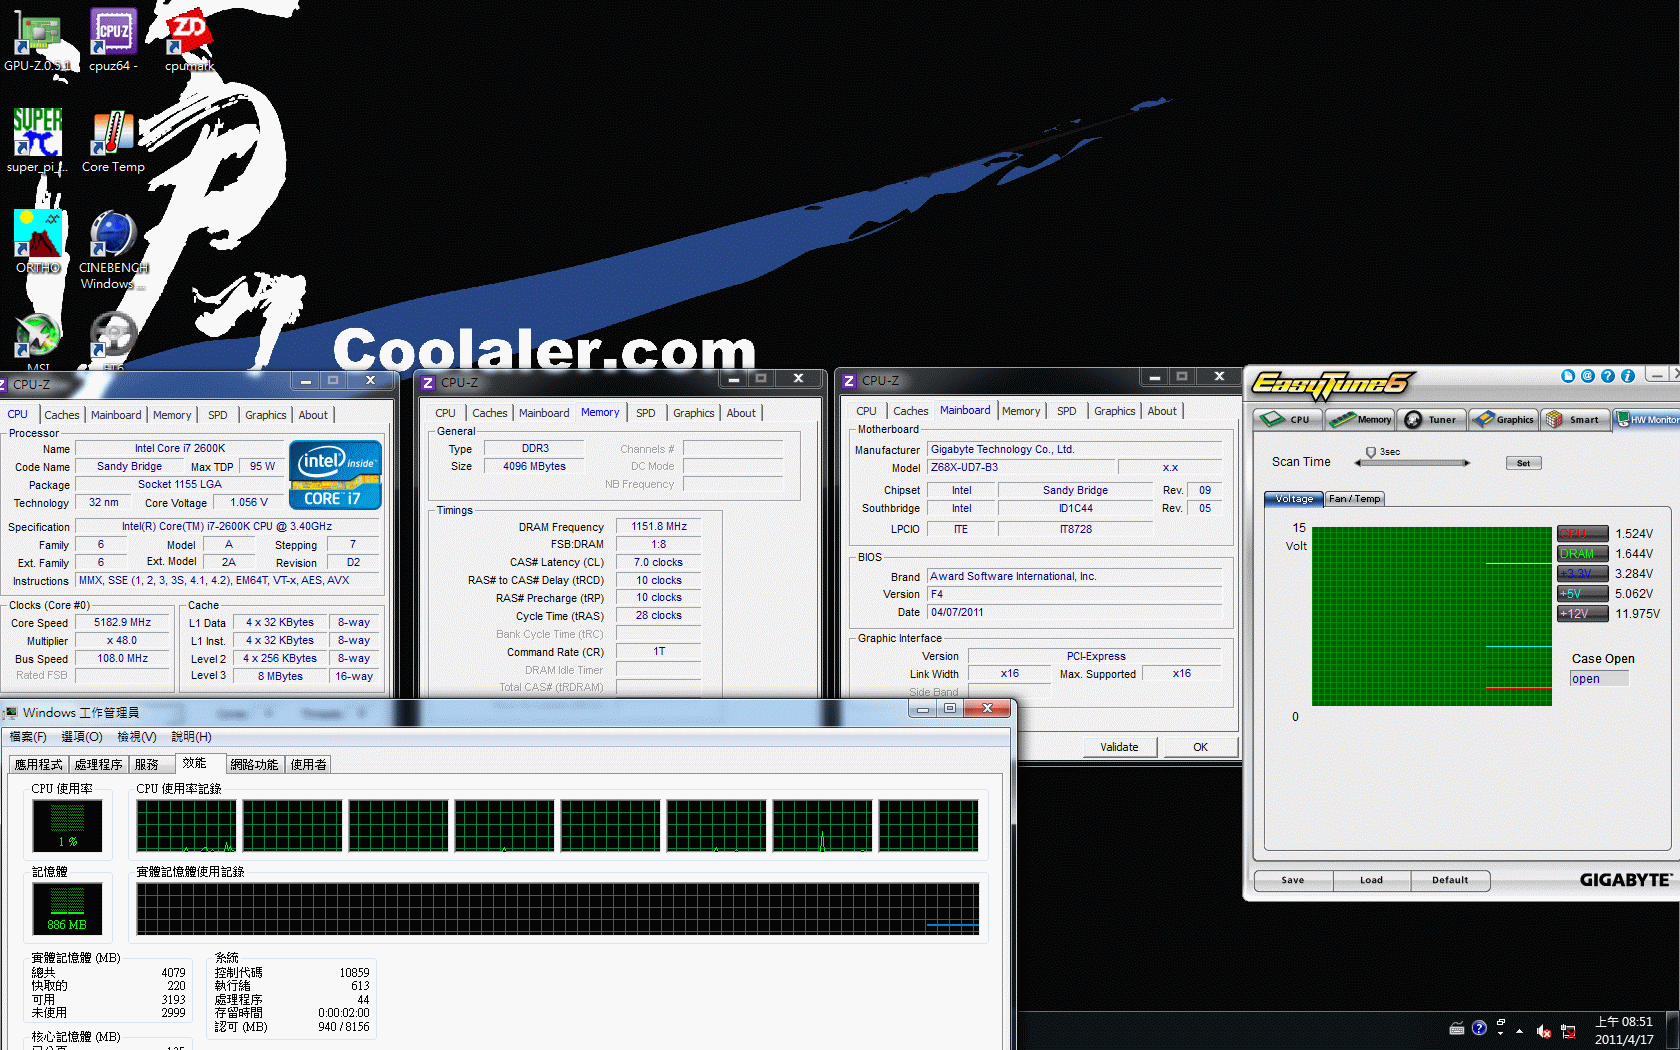Click the Show Desktop button at taskbar end
The width and height of the screenshot is (1680, 1050).
[x=1673, y=1031]
